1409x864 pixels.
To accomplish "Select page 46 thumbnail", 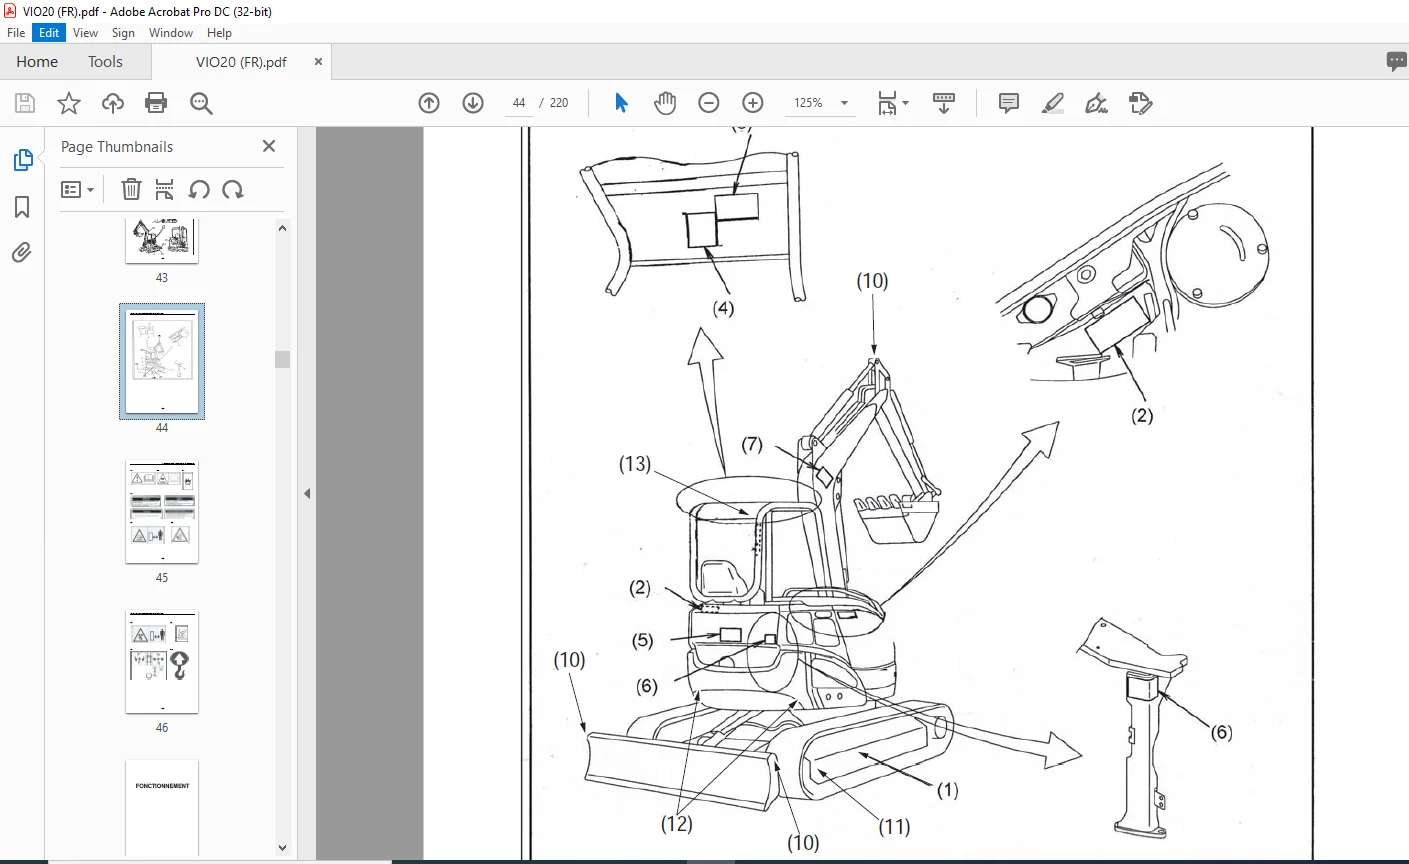I will point(162,662).
